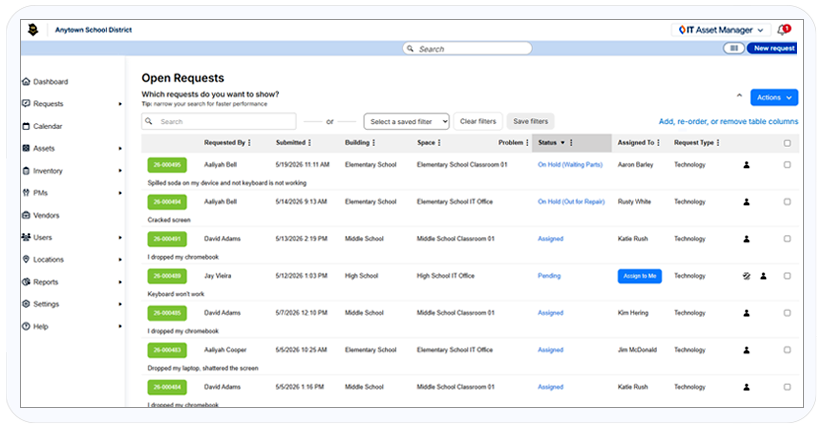Click the top global Search field
This screenshot has height=431, width=824.
[x=467, y=48]
